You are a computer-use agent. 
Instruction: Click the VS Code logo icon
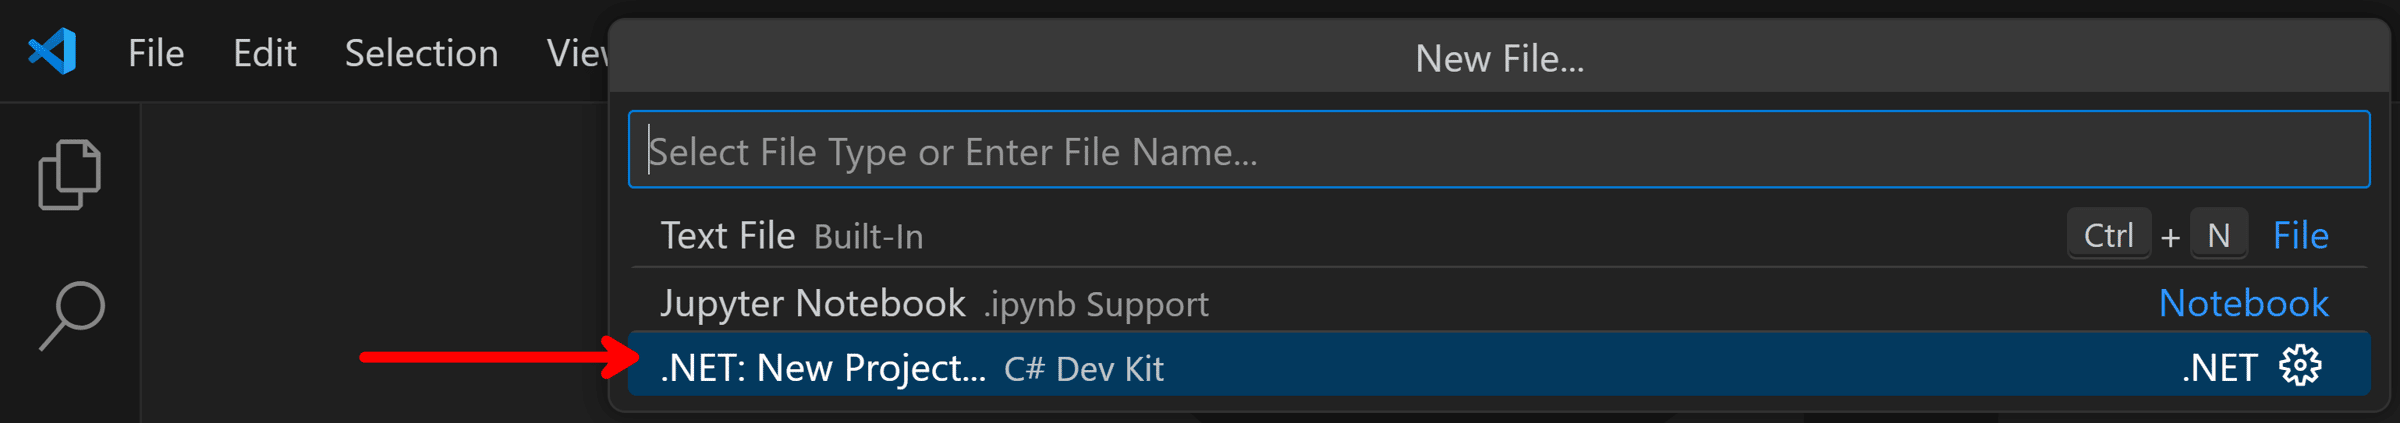tap(52, 52)
